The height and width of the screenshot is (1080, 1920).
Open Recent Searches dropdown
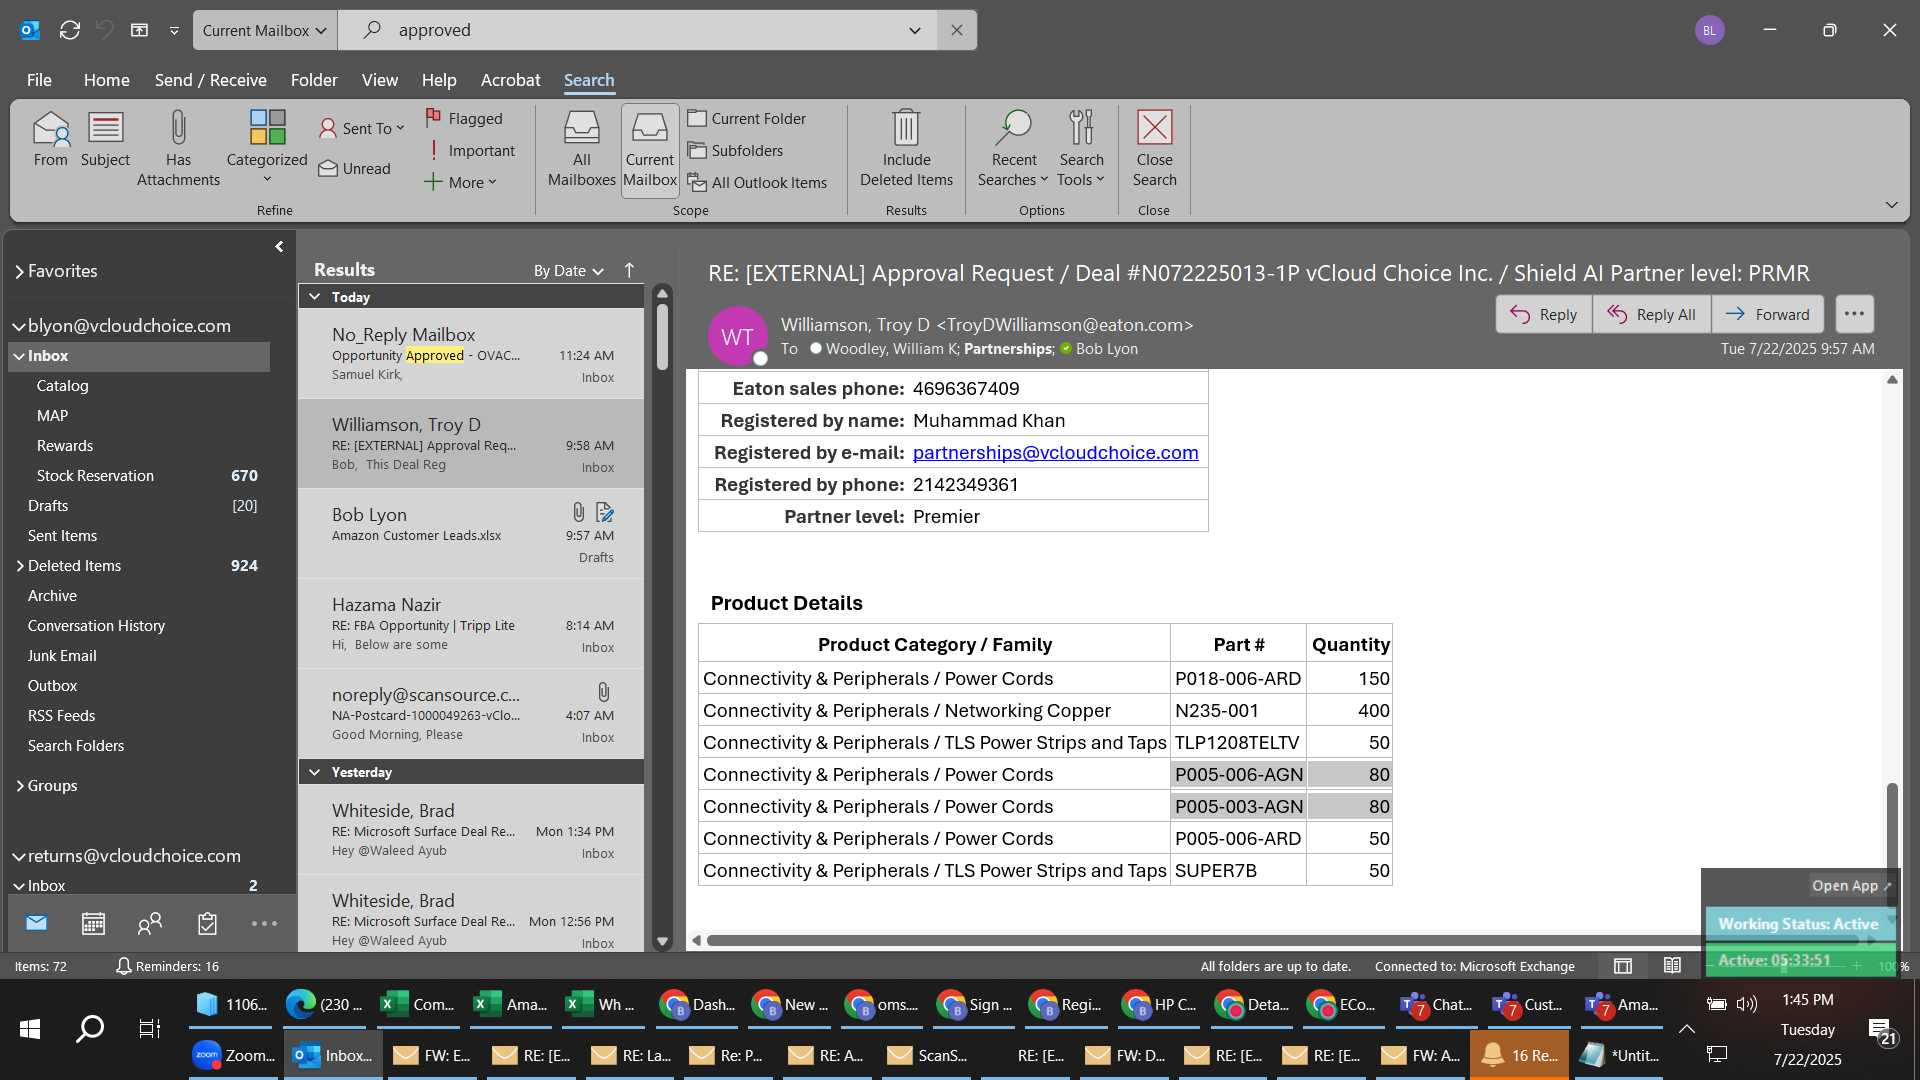[1013, 148]
